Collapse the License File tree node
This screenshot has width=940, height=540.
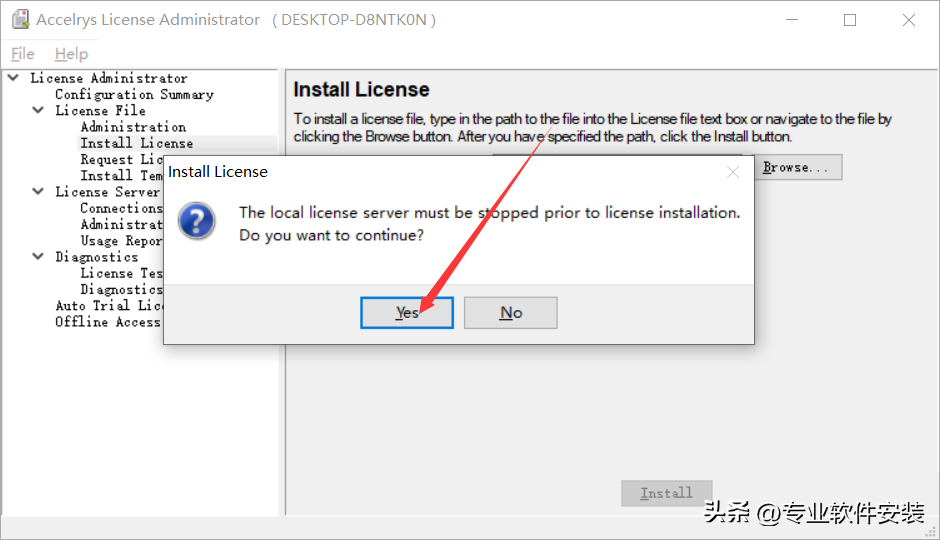(38, 110)
